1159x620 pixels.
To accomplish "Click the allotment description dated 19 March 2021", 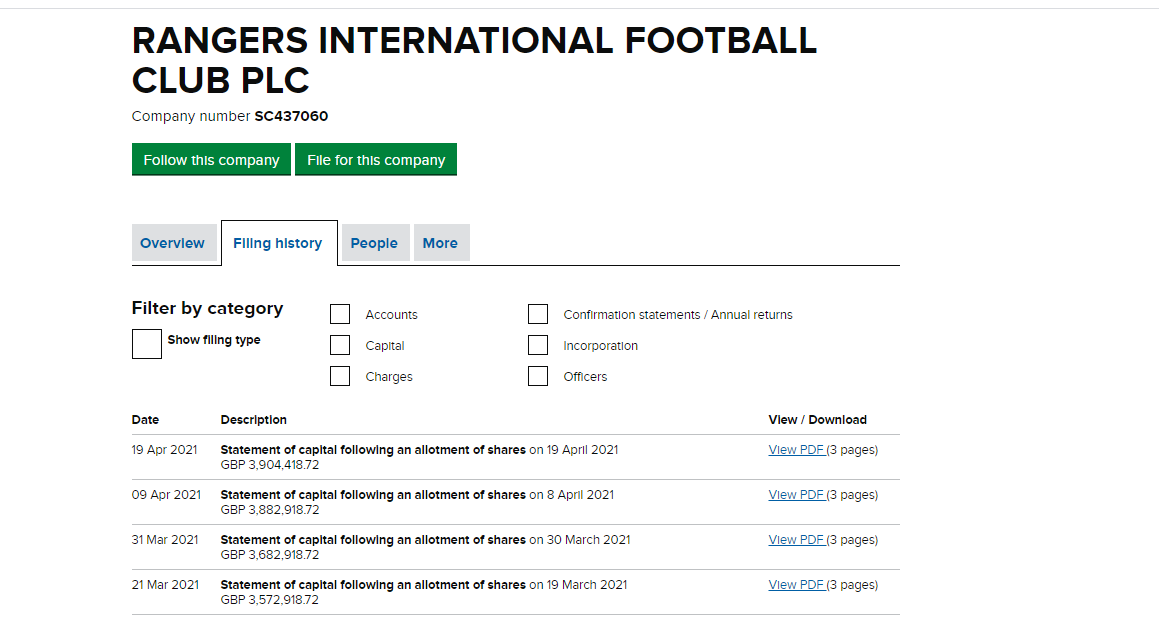I will (x=424, y=585).
